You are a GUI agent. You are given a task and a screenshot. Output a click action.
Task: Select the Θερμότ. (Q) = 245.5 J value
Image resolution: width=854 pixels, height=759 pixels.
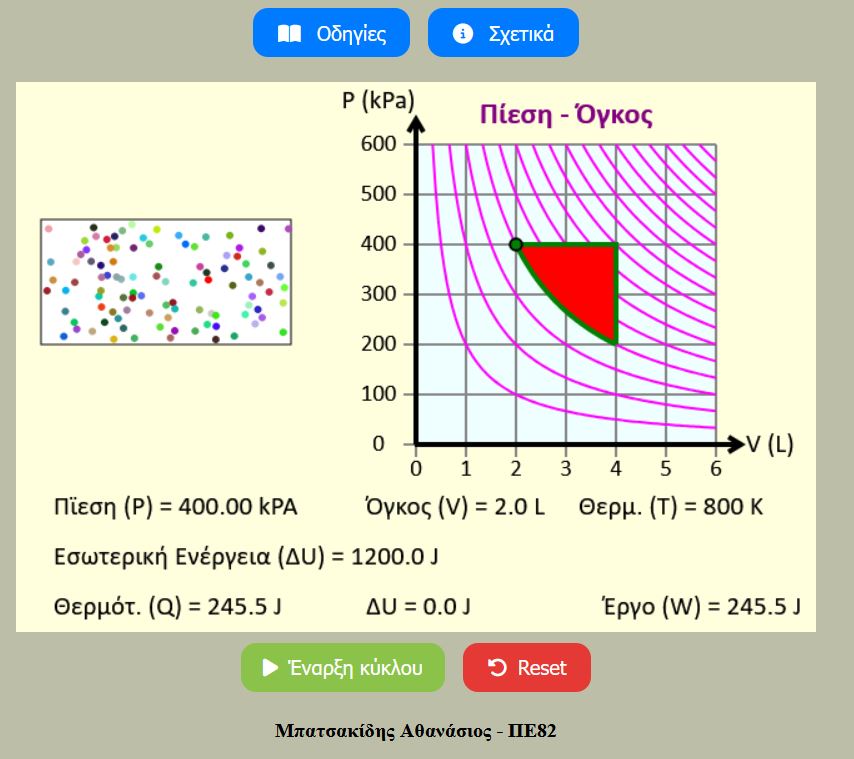(162, 606)
